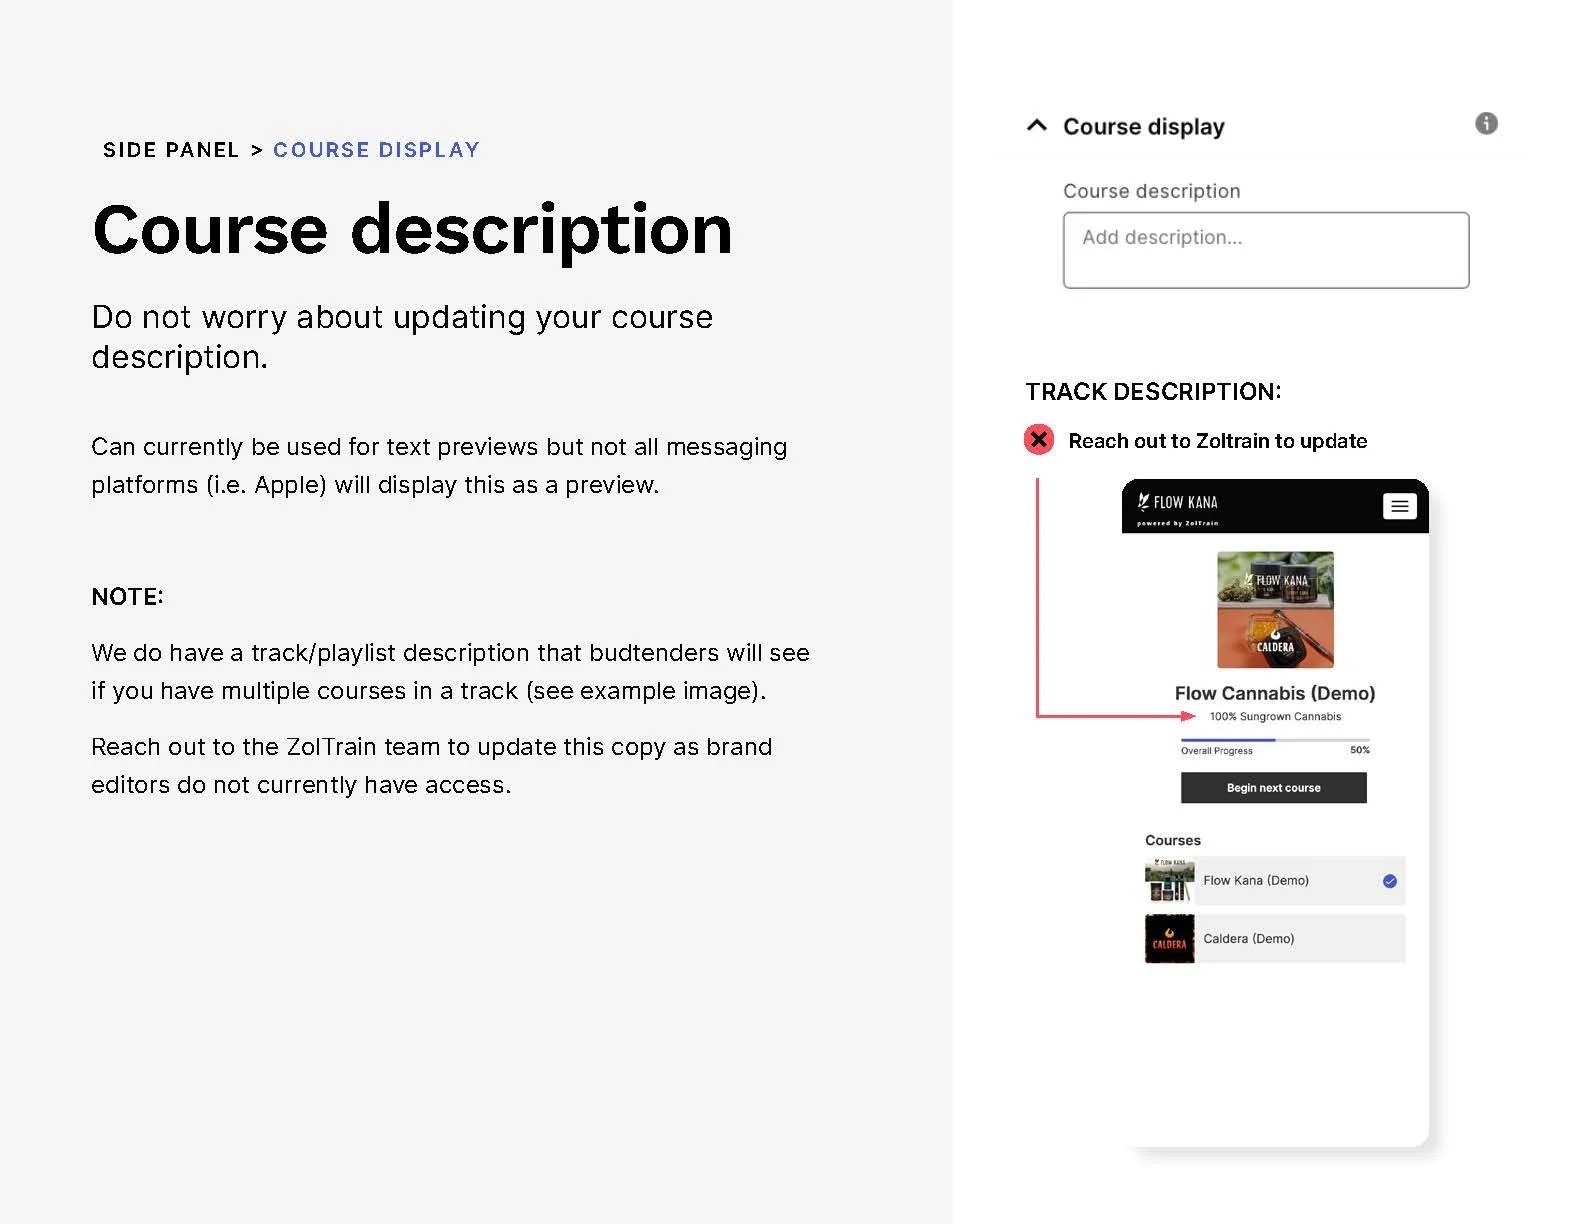Click the red X icon by Reach out to Zoltrain
The width and height of the screenshot is (1584, 1224).
1039,439
